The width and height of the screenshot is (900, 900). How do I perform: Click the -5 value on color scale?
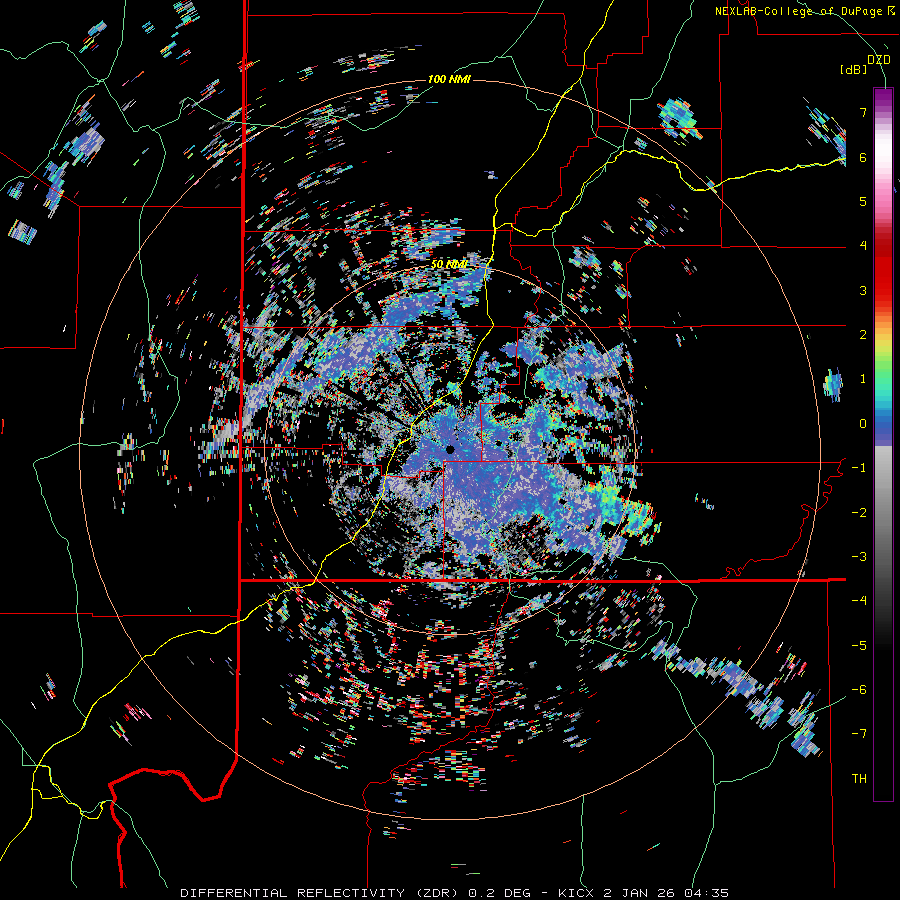click(x=859, y=646)
